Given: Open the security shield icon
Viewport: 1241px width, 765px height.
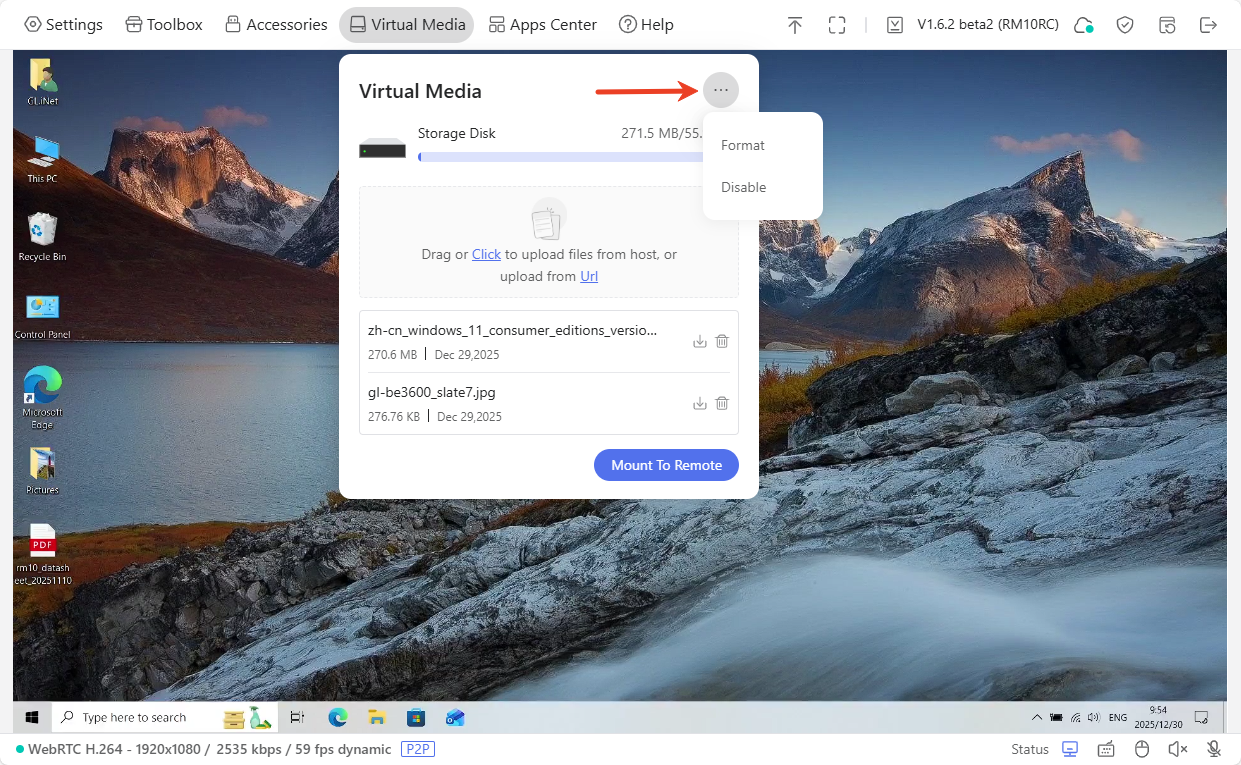Looking at the screenshot, I should (1125, 25).
